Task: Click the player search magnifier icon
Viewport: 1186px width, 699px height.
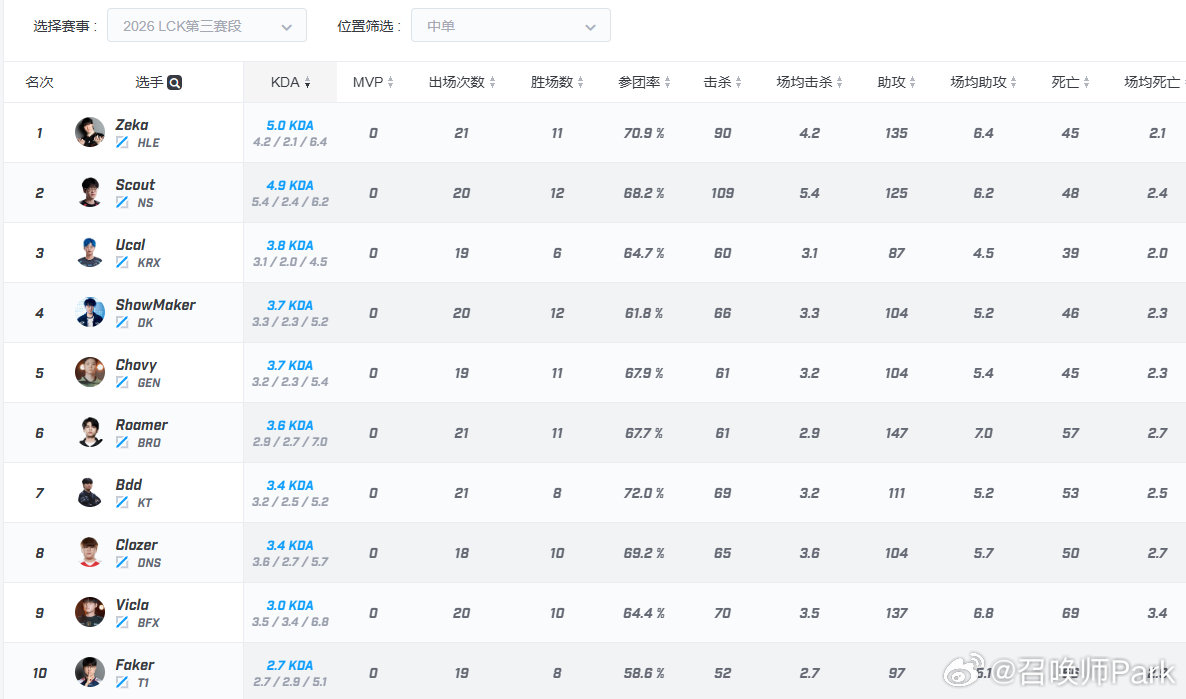Action: 175,82
